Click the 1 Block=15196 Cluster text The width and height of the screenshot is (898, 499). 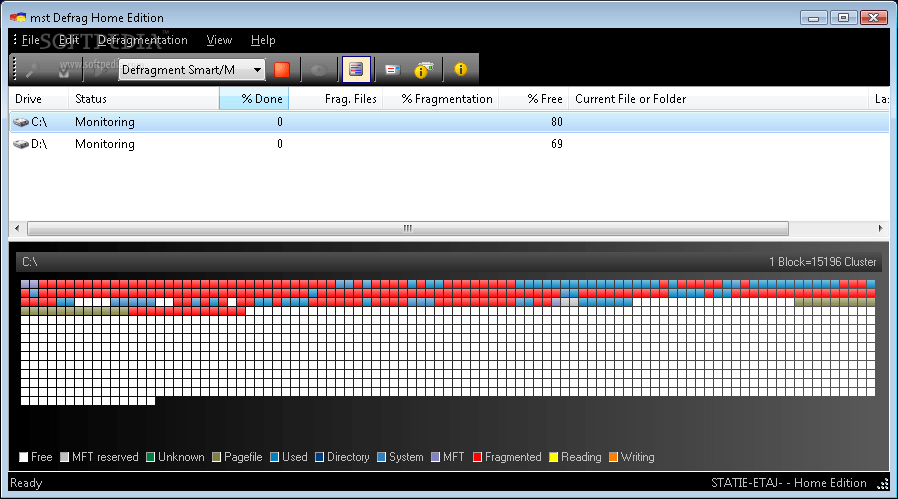pos(822,262)
